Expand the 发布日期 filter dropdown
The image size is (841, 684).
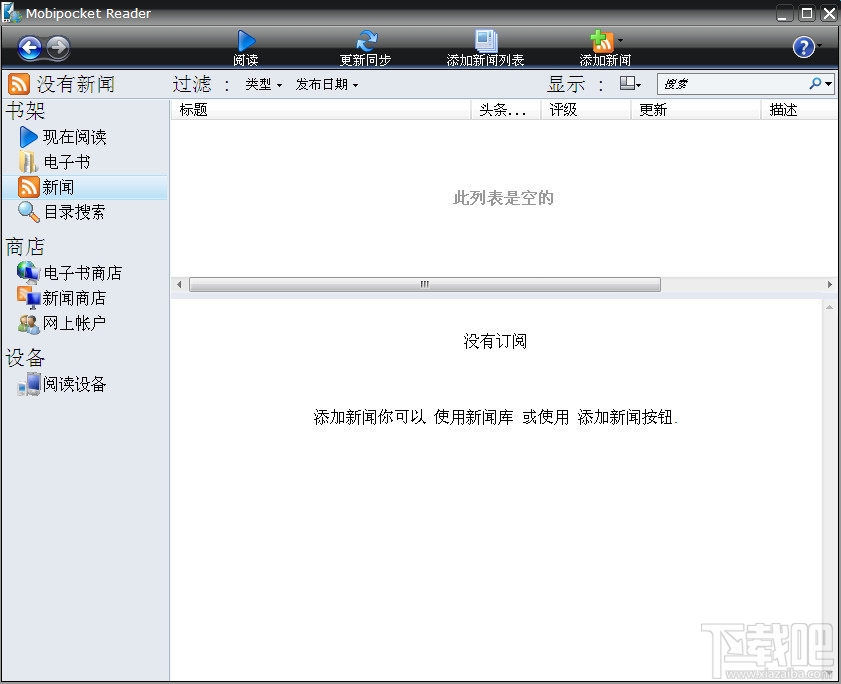(x=326, y=85)
